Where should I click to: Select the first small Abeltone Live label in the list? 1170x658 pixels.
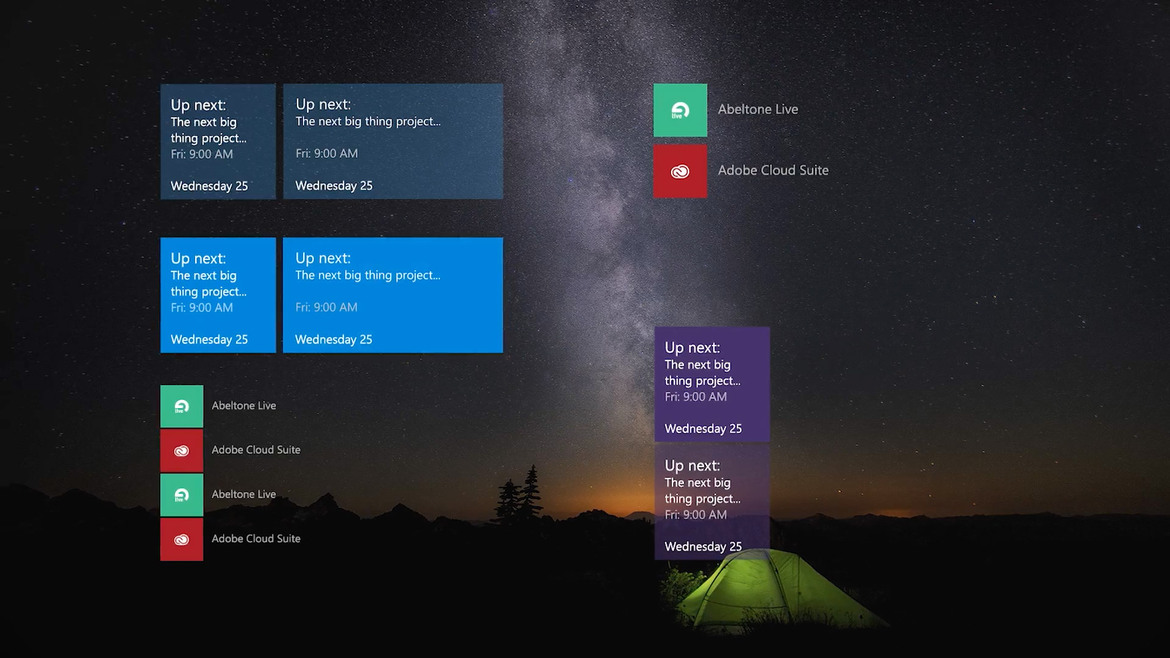[x=243, y=405]
